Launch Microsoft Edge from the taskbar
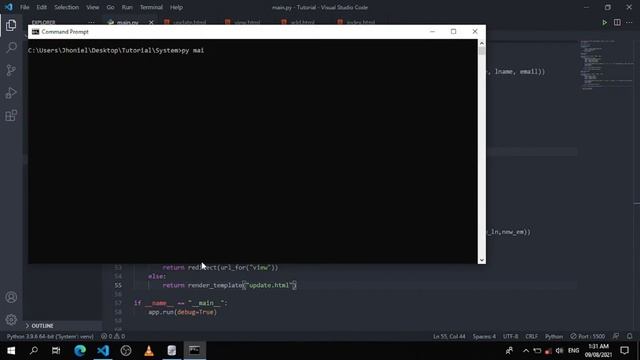 click(80, 351)
